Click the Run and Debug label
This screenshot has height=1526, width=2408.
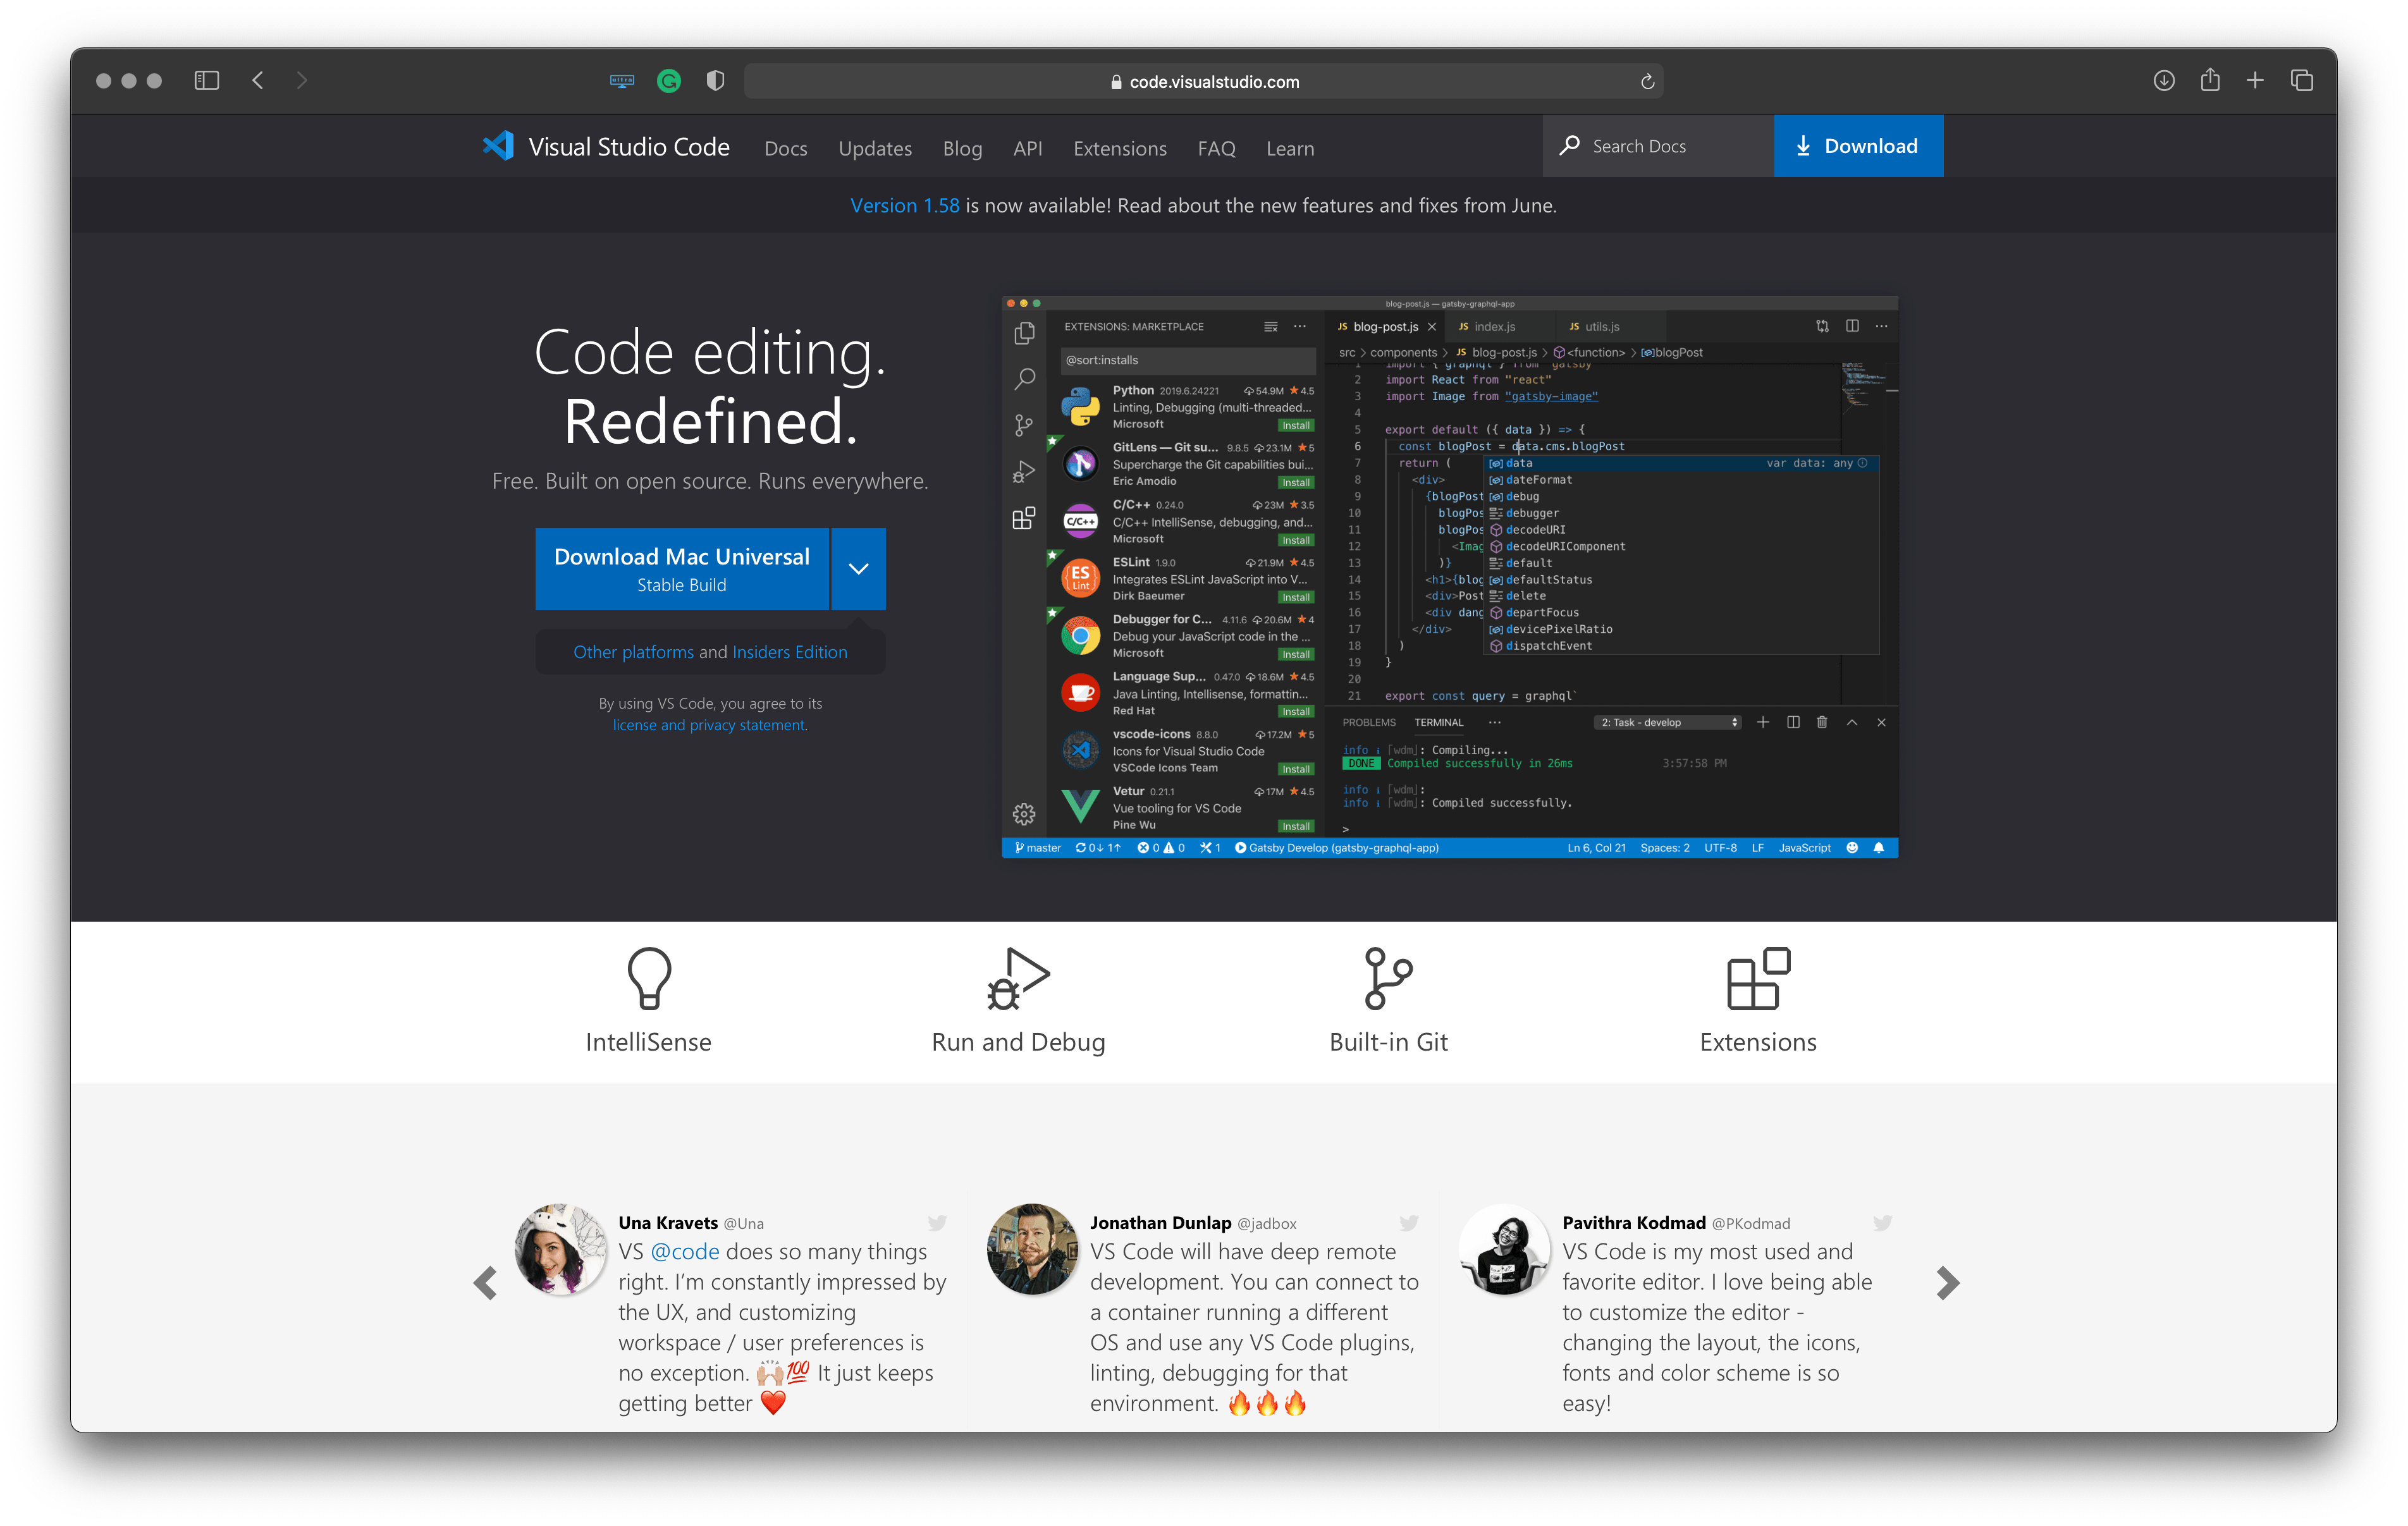click(x=1018, y=1042)
